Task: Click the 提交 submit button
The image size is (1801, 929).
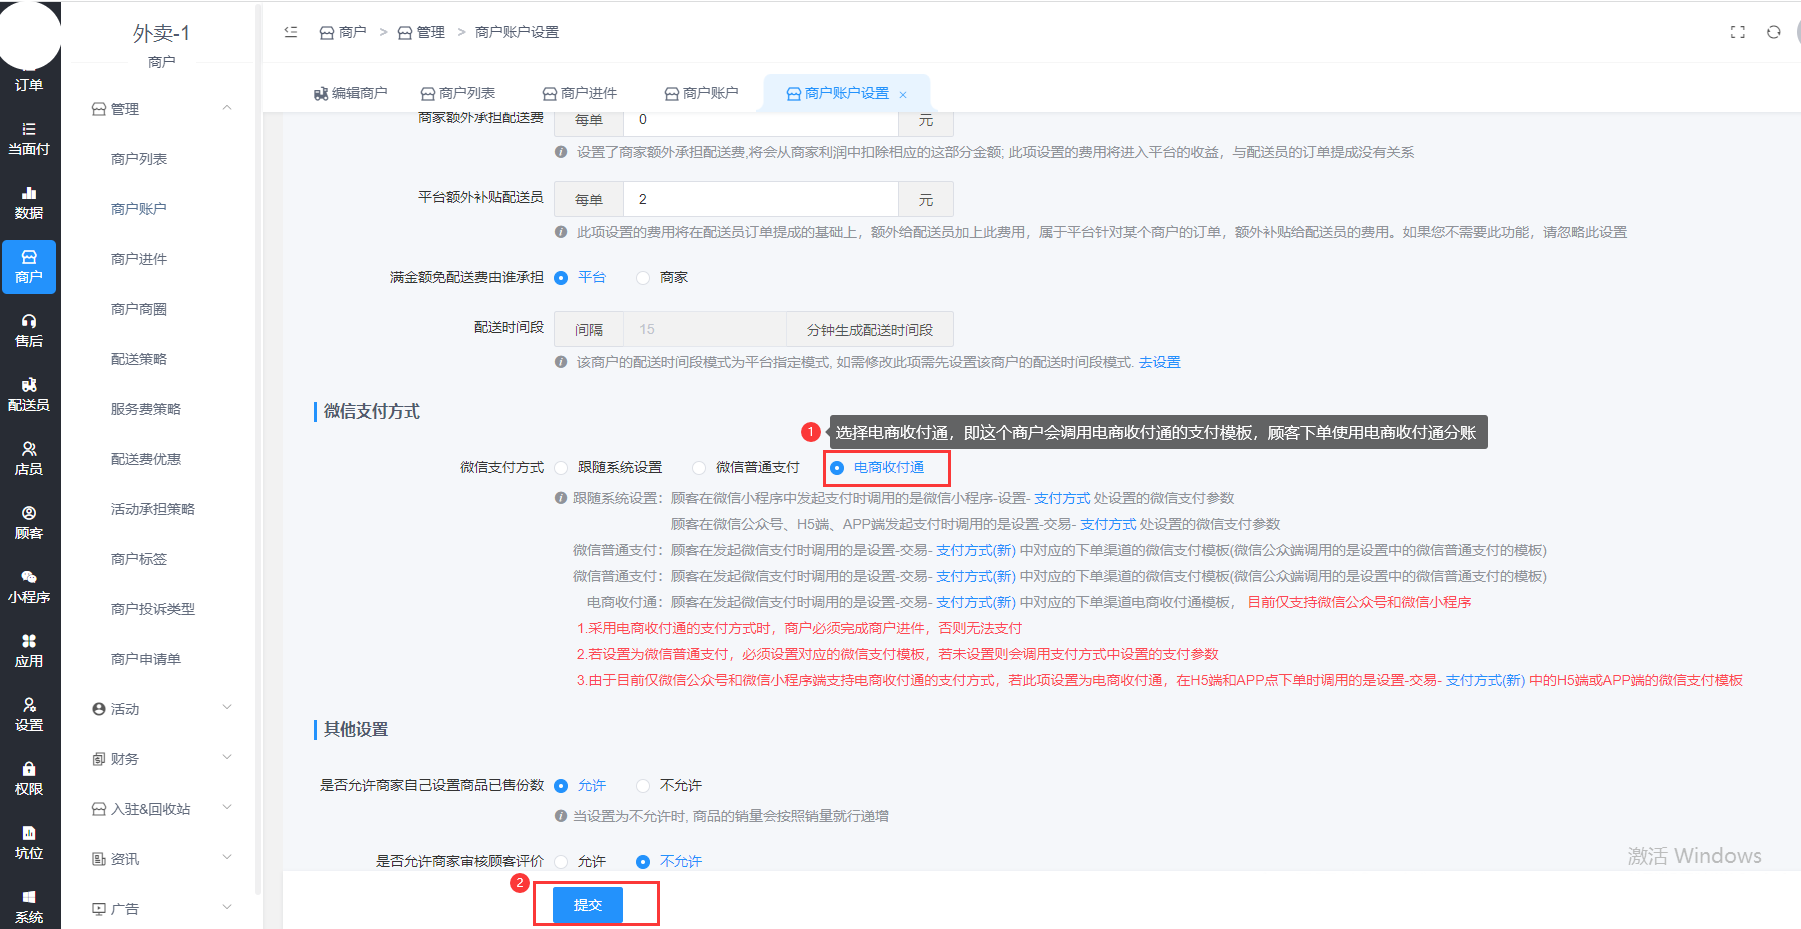Action: (588, 905)
